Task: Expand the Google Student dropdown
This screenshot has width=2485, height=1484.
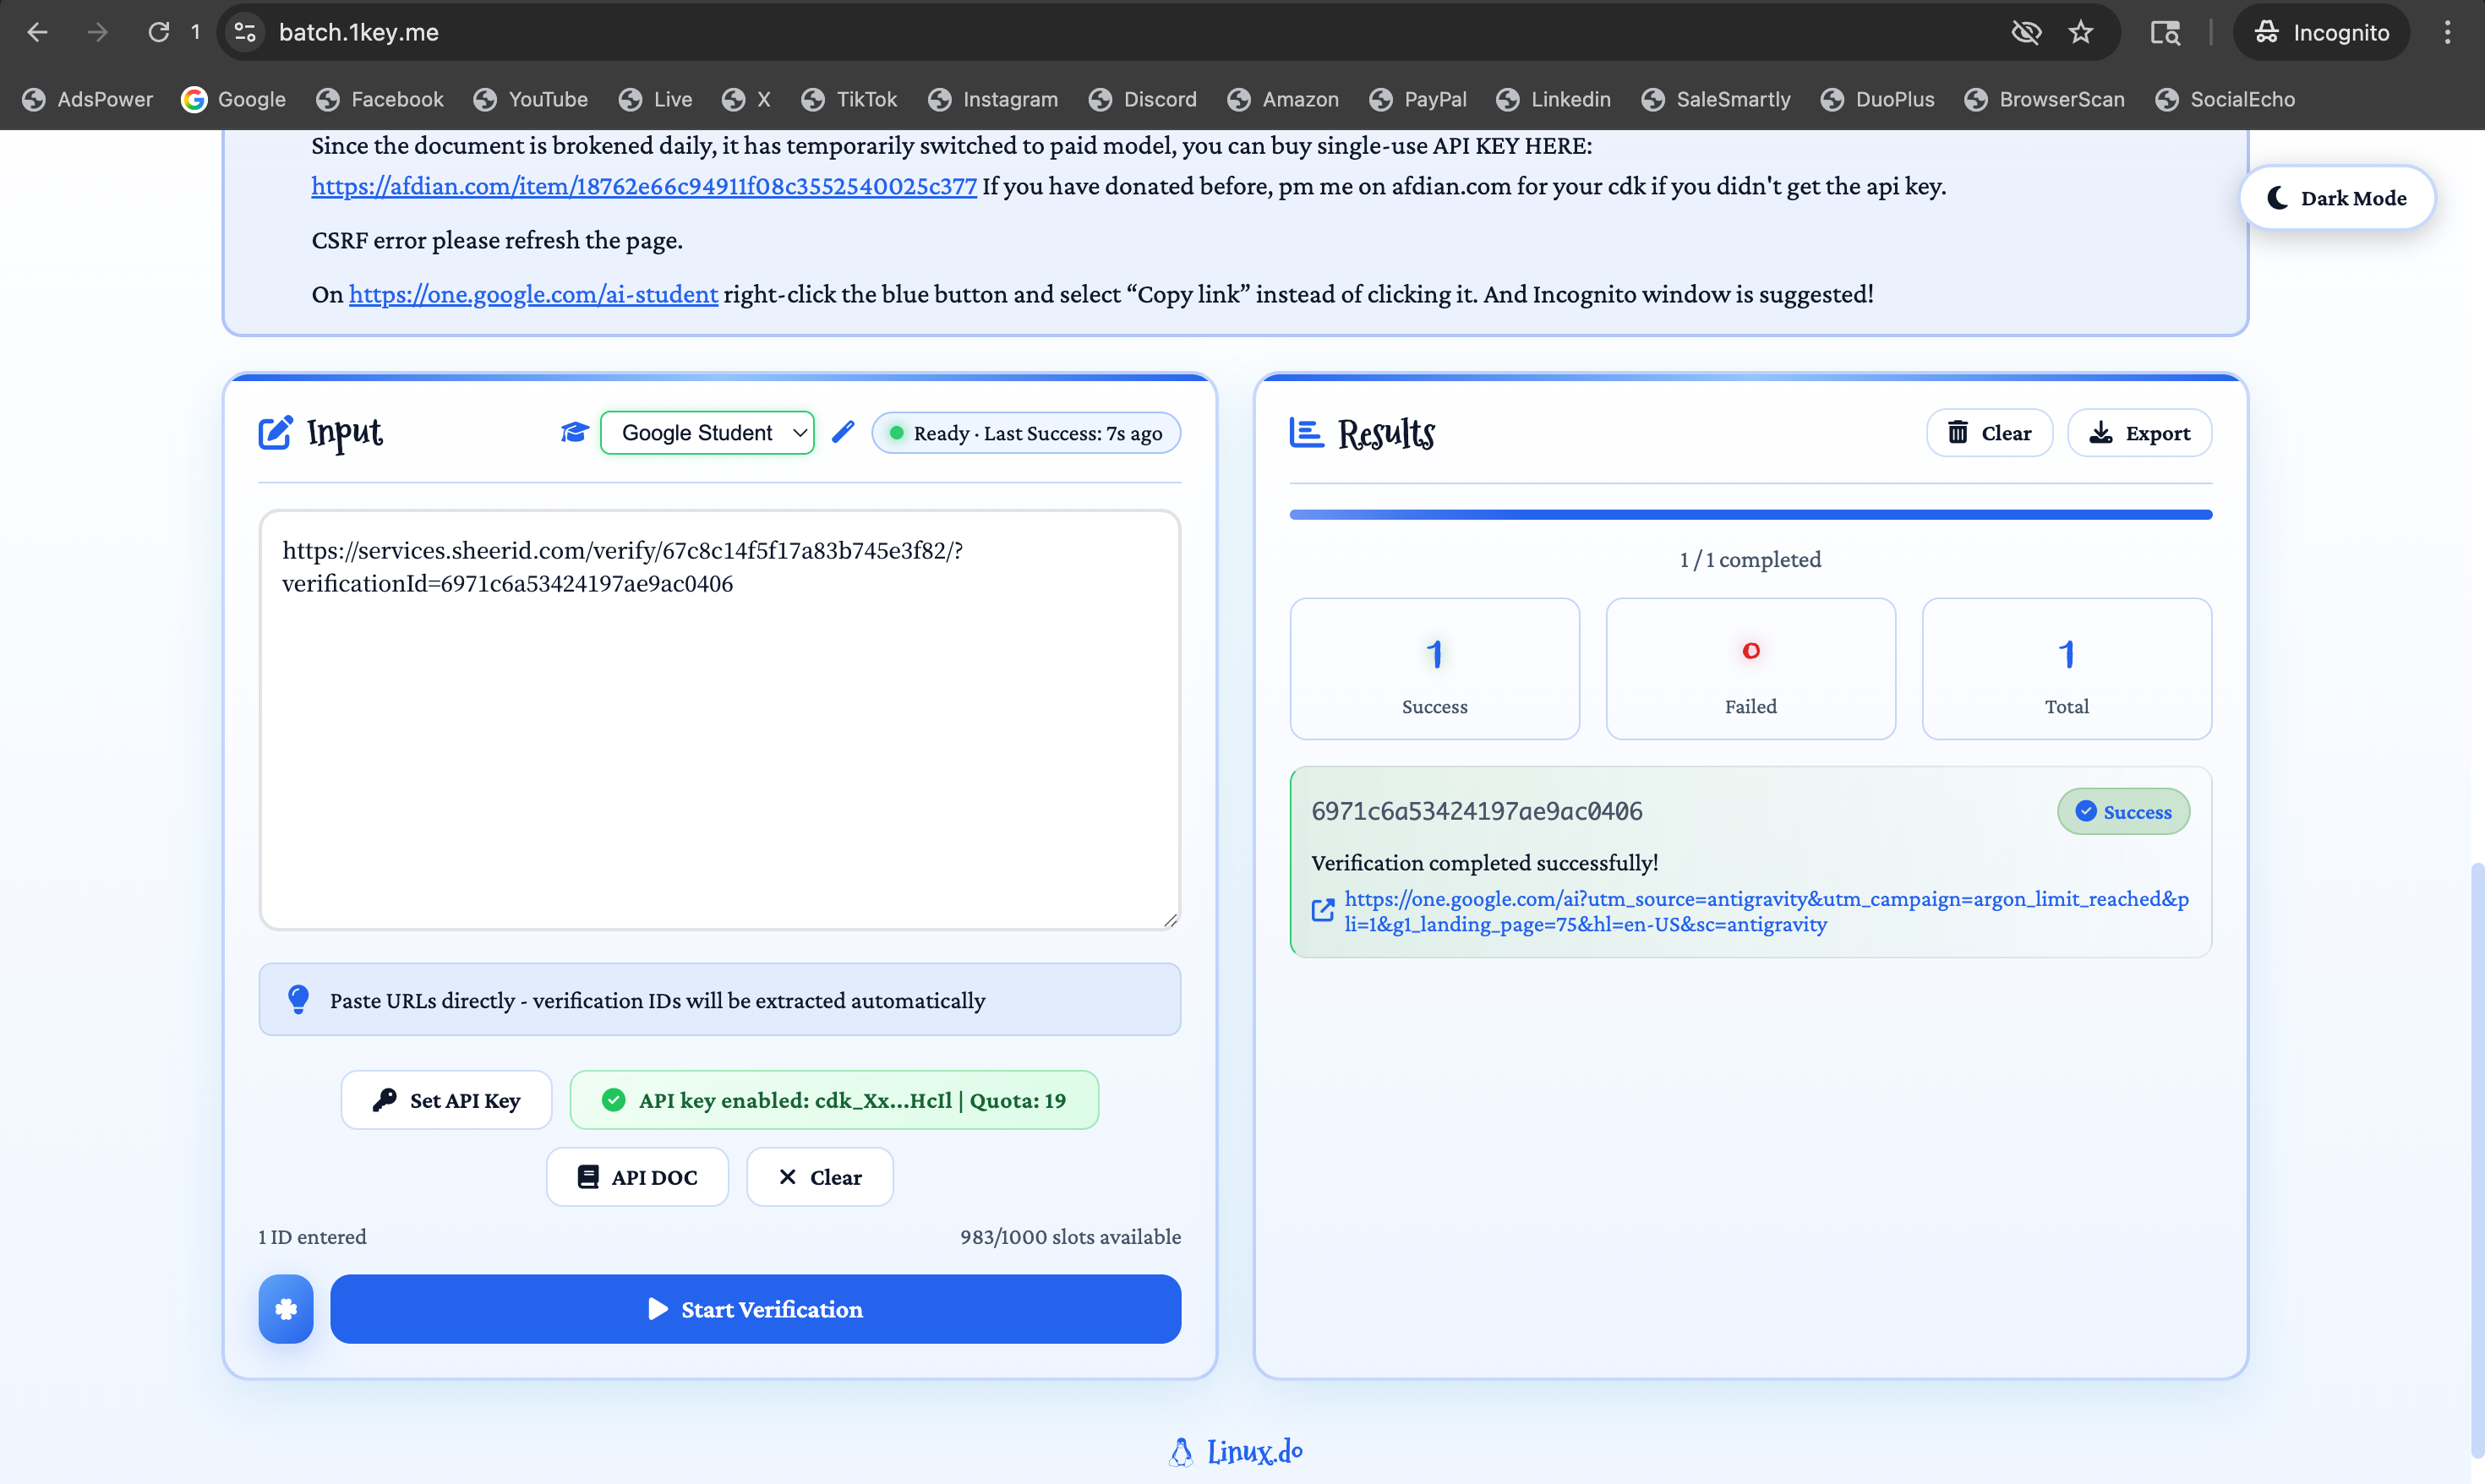Action: [x=707, y=432]
